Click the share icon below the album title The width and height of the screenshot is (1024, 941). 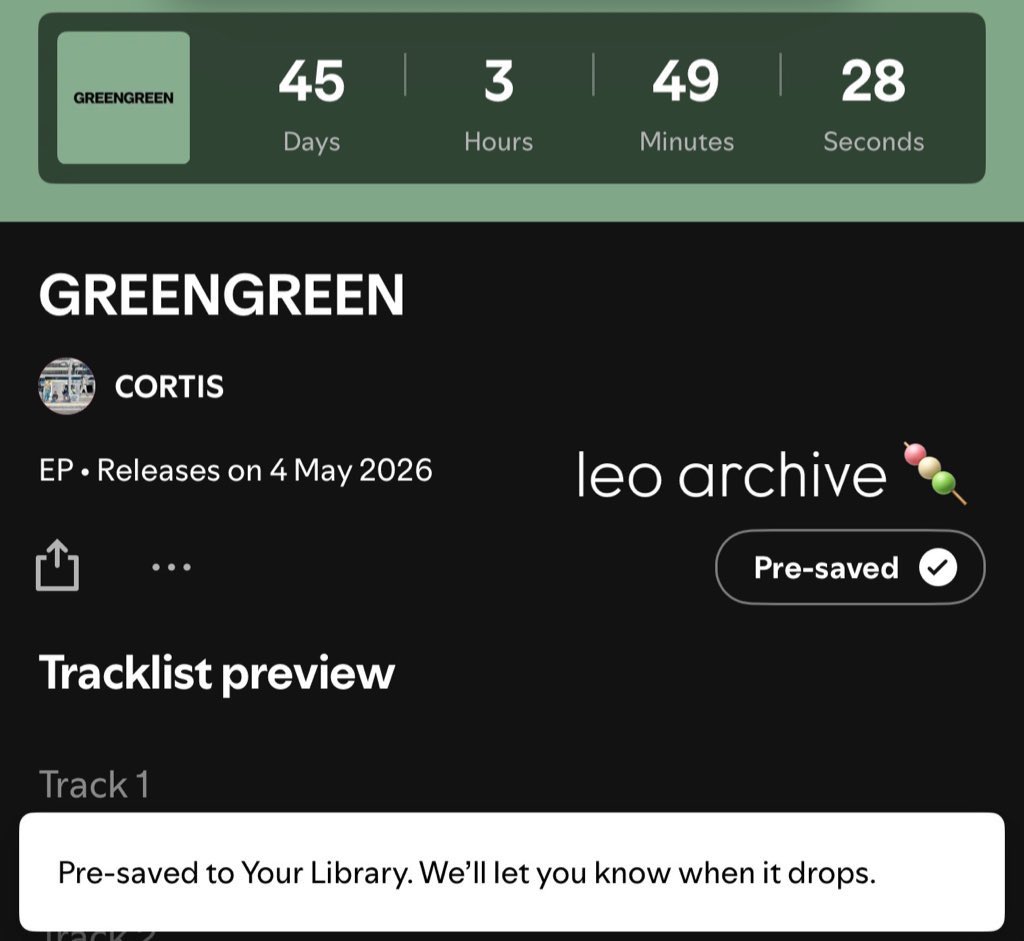[59, 566]
